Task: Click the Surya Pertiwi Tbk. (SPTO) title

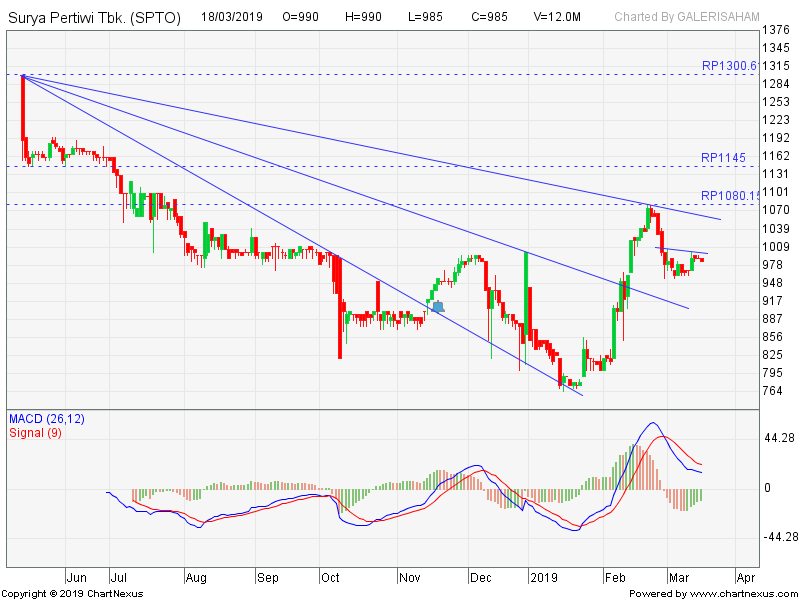Action: 95,17
